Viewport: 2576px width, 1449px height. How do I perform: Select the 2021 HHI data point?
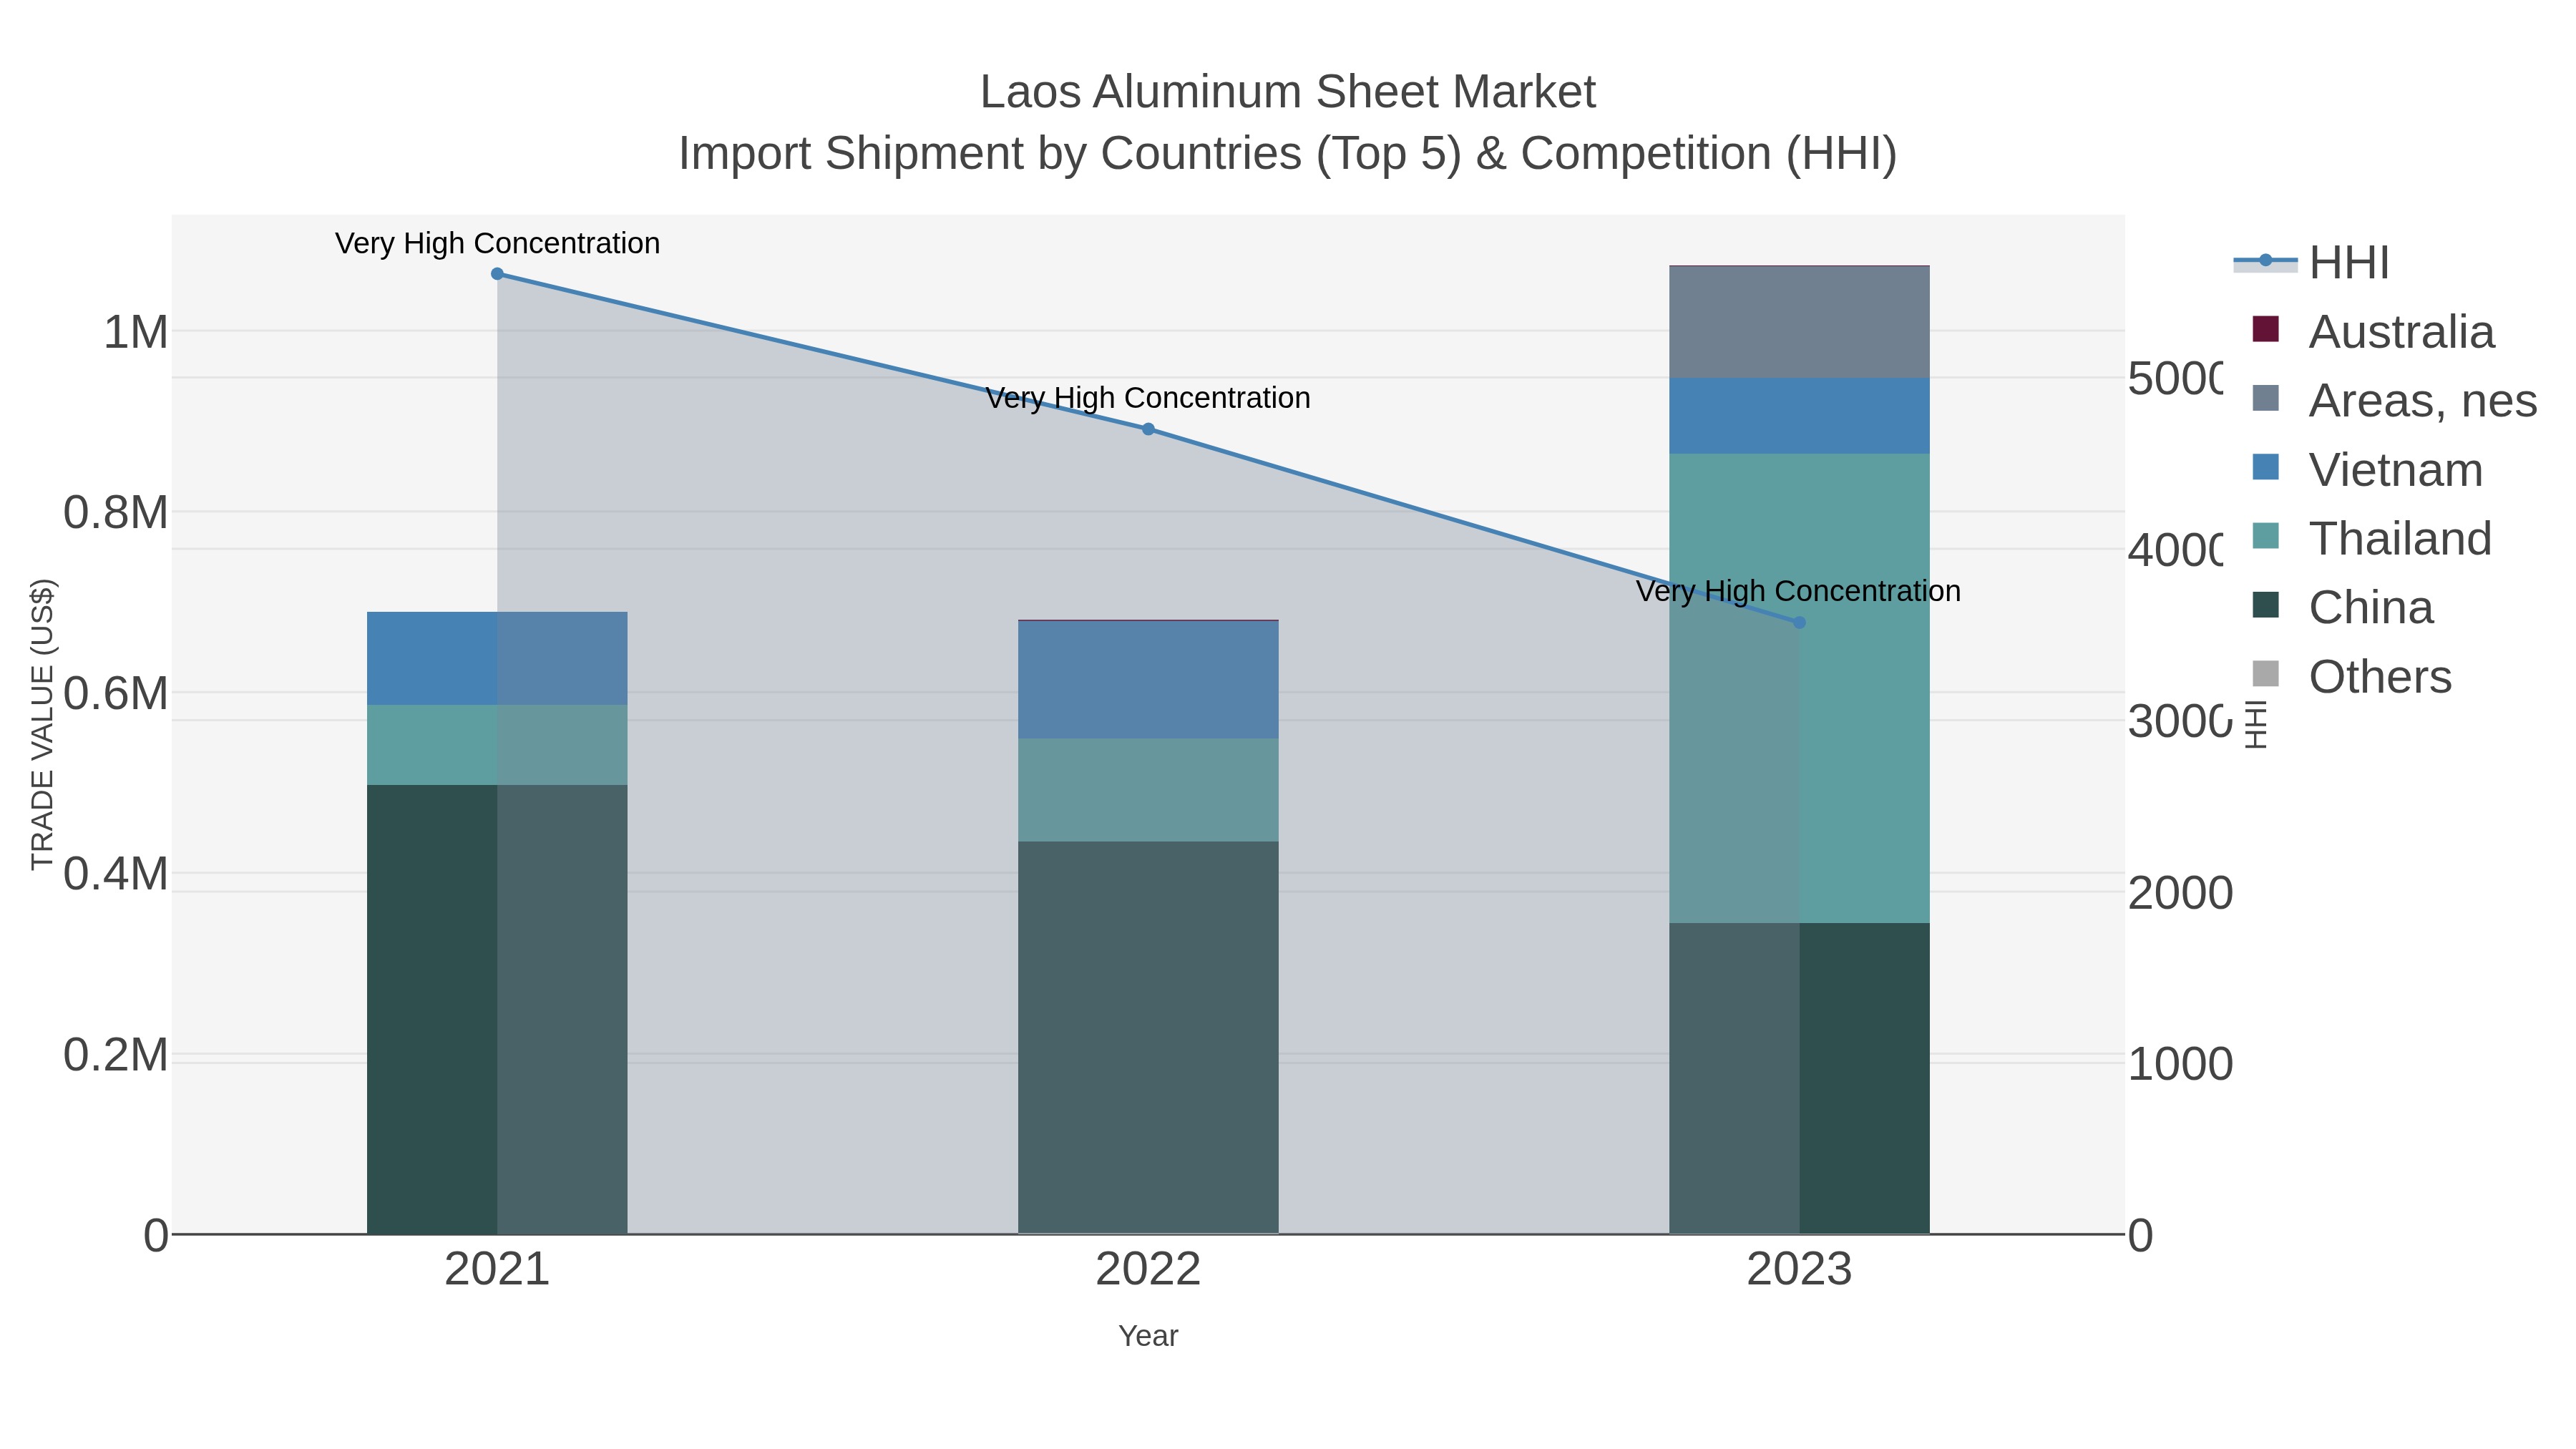point(497,274)
